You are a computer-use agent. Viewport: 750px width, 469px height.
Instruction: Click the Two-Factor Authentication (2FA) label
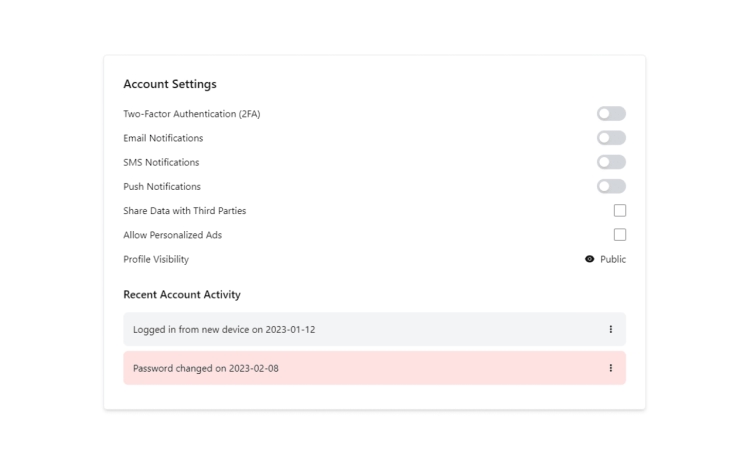(192, 114)
